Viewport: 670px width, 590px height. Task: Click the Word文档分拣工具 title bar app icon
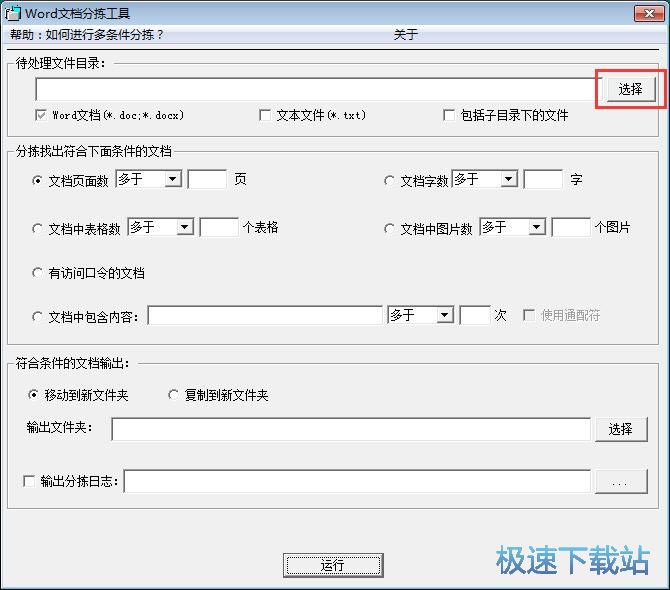12,13
